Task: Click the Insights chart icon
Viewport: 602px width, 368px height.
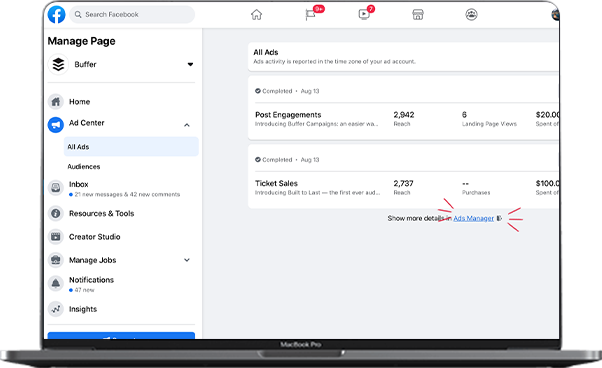Action: tap(56, 309)
